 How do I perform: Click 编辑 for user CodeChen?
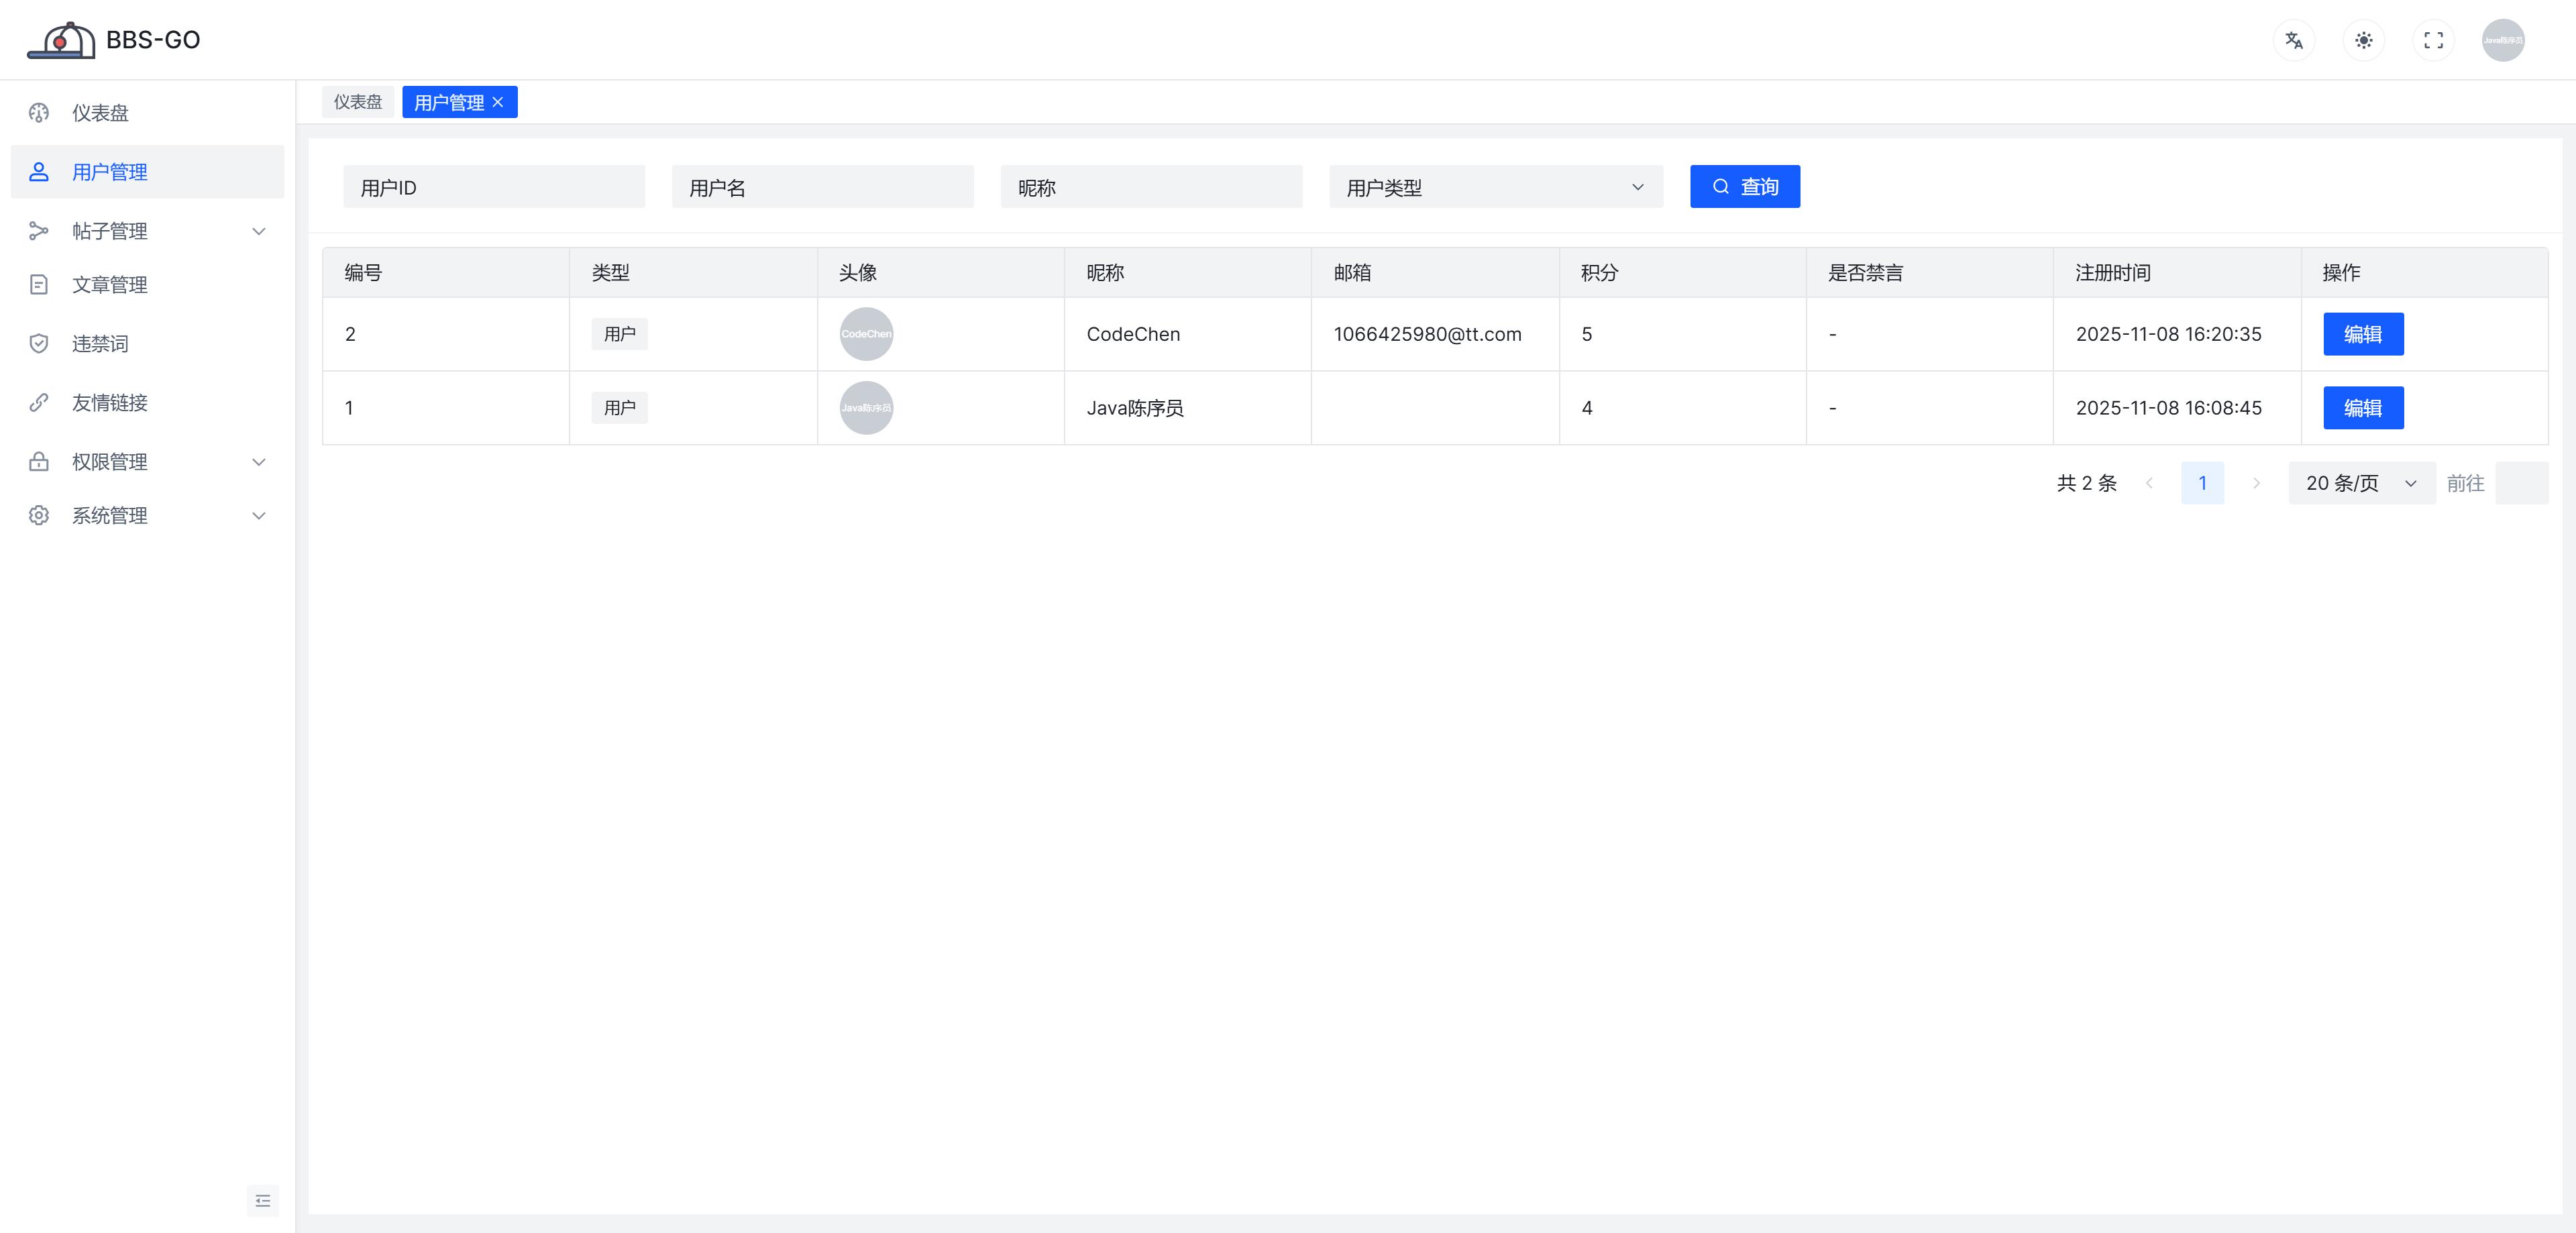pyautogui.click(x=2362, y=334)
